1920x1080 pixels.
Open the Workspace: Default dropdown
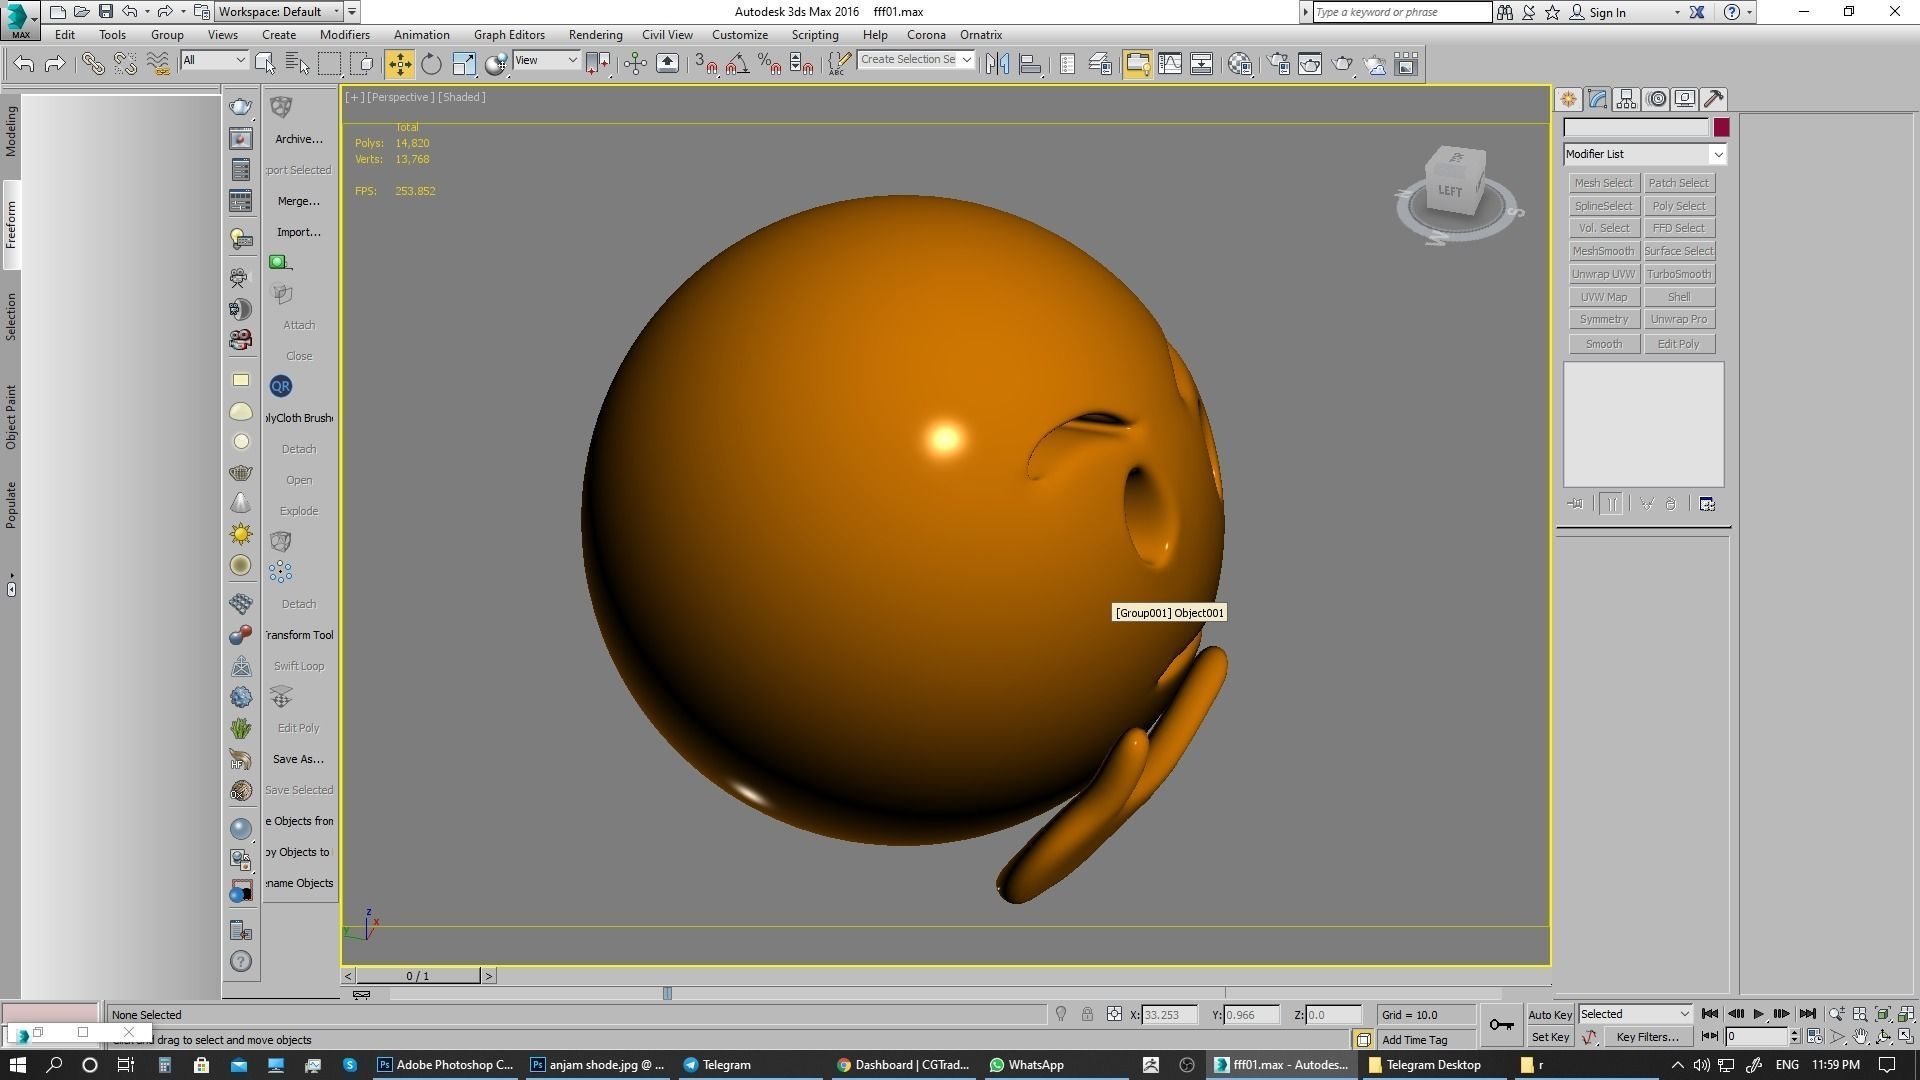pyautogui.click(x=279, y=12)
